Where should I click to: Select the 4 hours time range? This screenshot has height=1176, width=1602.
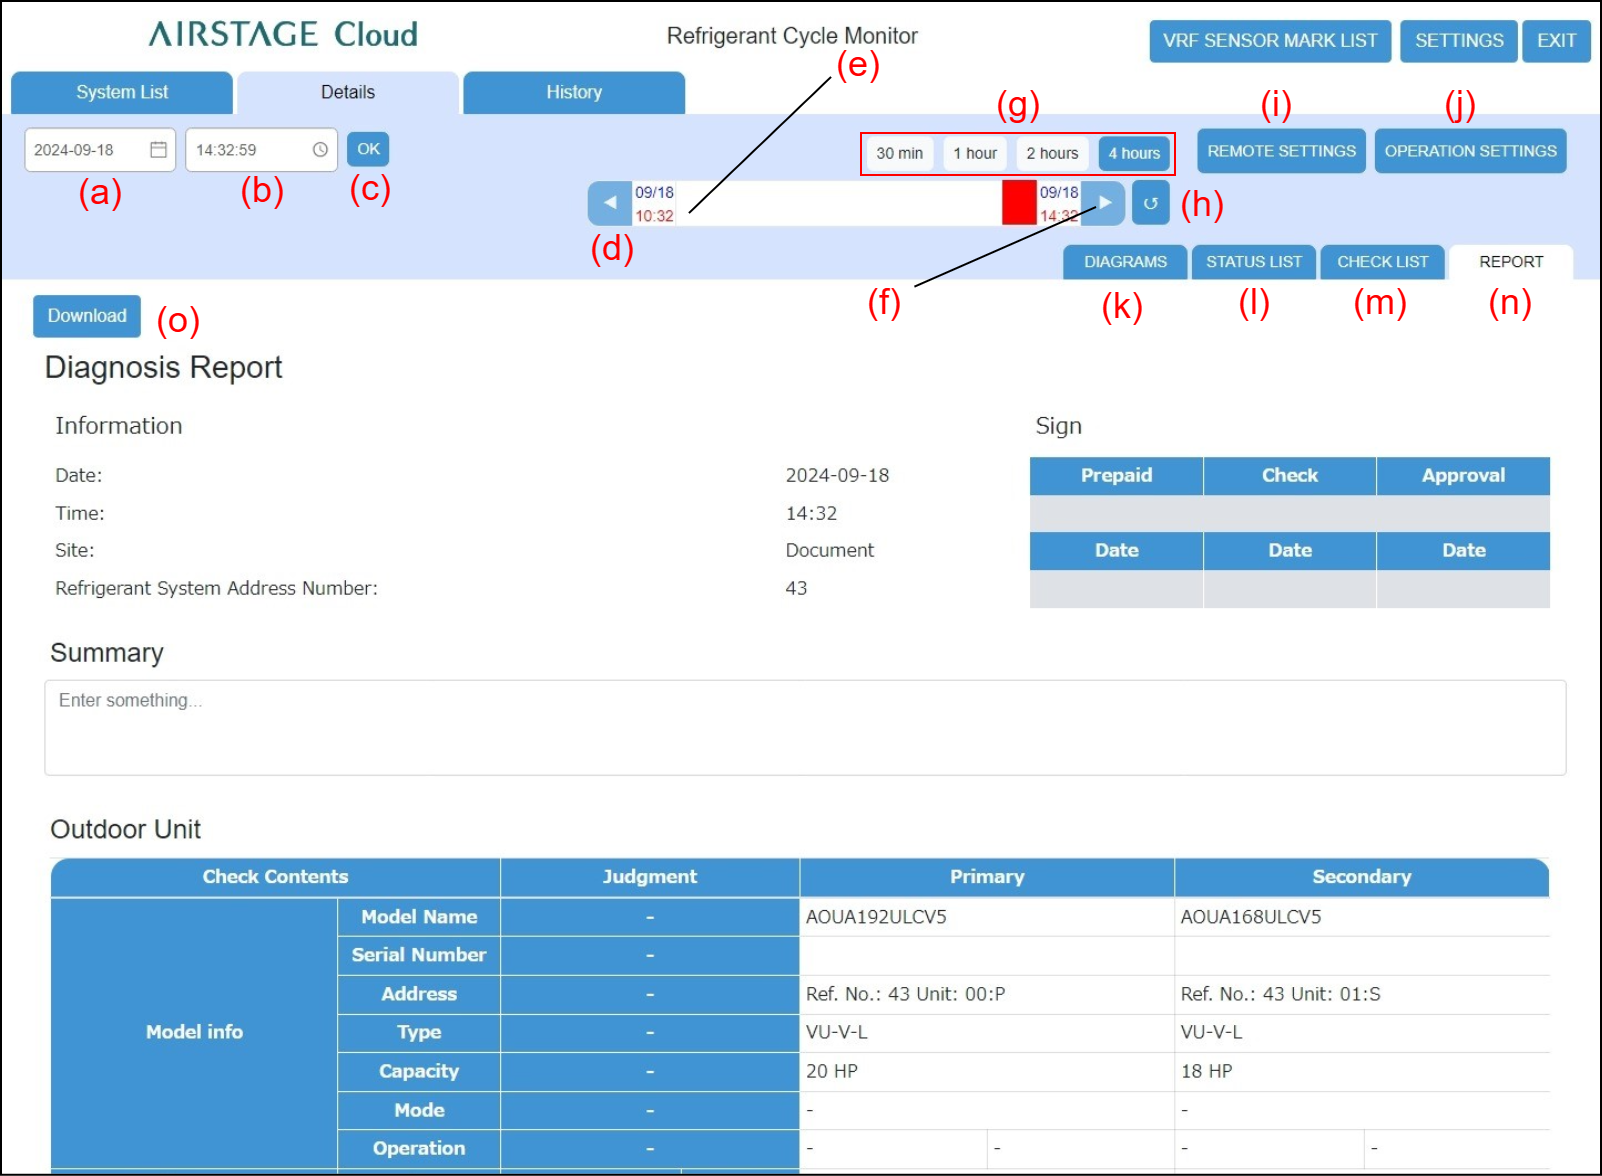click(1134, 153)
